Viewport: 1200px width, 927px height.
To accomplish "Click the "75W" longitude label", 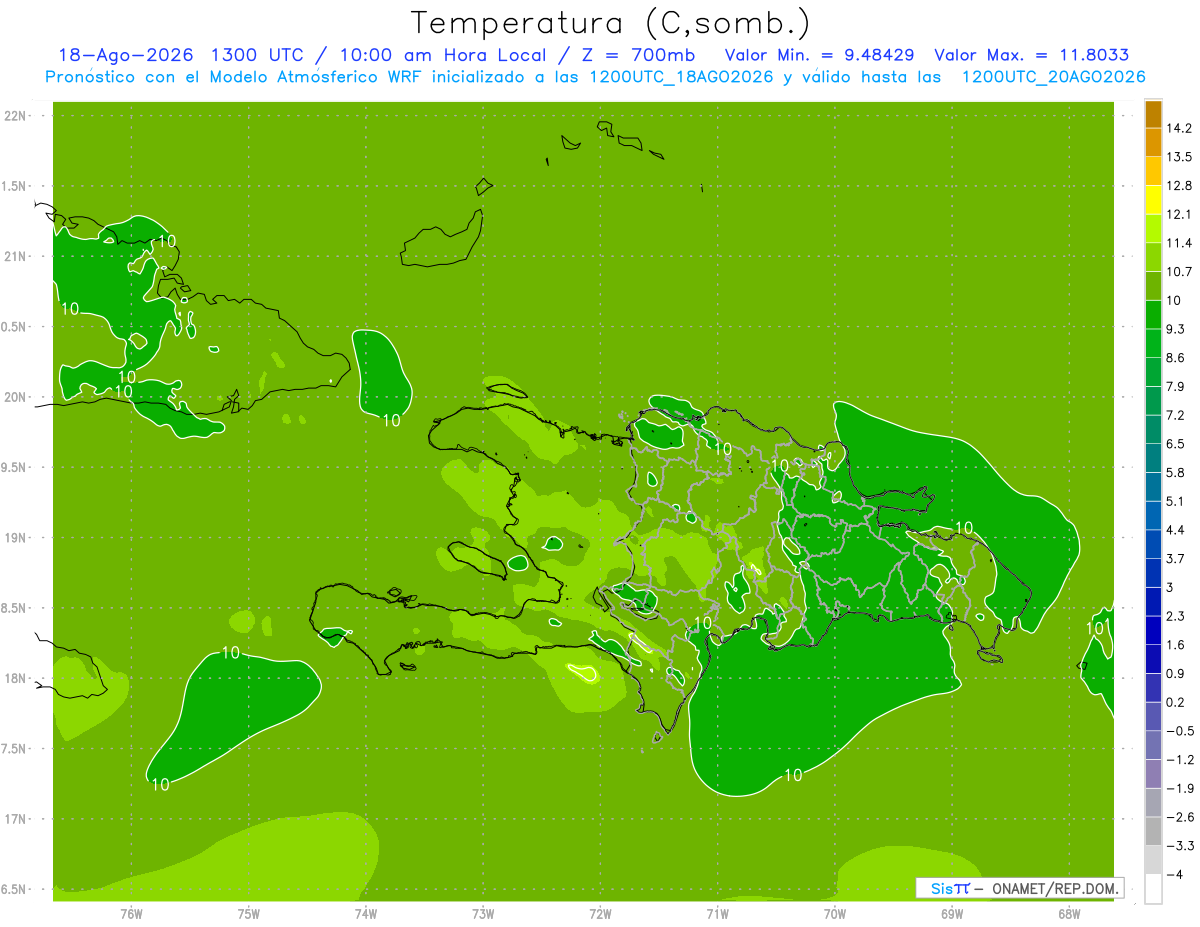I will tap(249, 915).
